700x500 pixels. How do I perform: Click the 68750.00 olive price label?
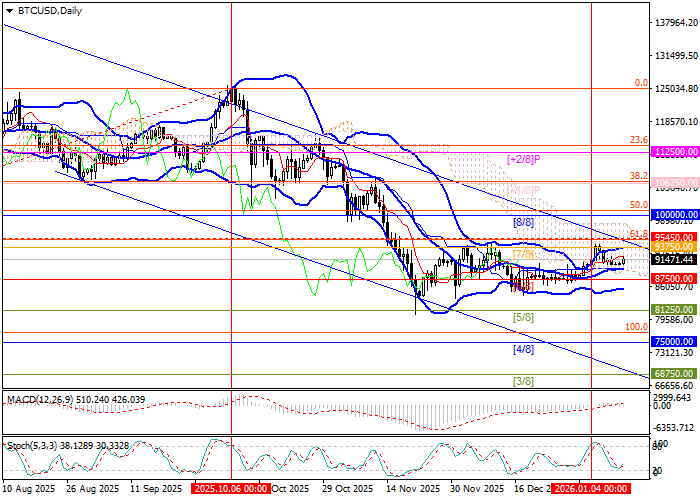[x=673, y=373]
